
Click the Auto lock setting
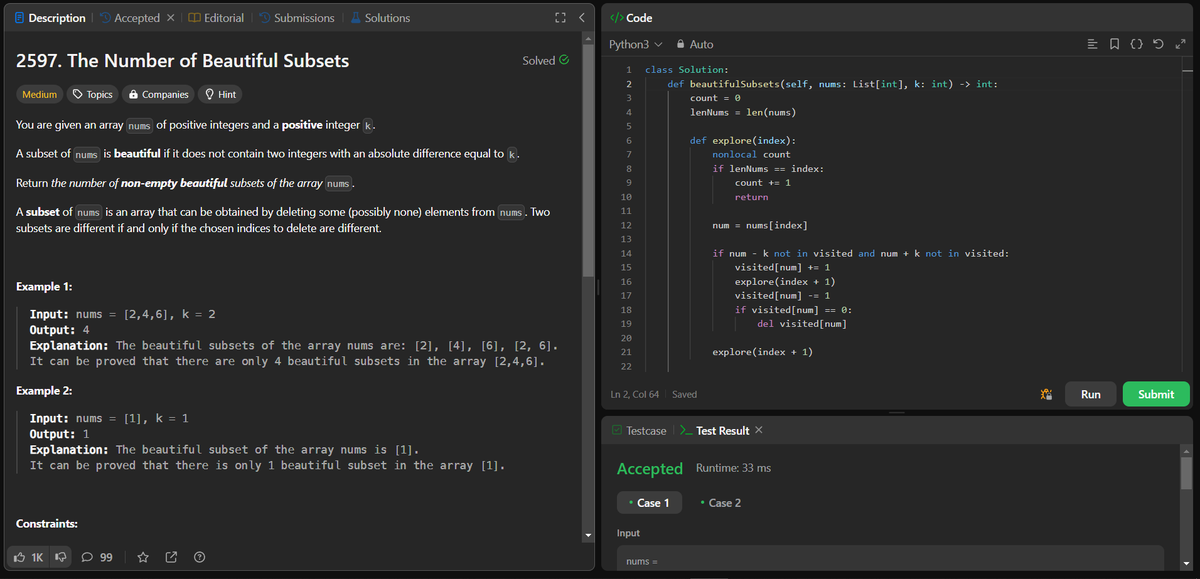pos(695,45)
